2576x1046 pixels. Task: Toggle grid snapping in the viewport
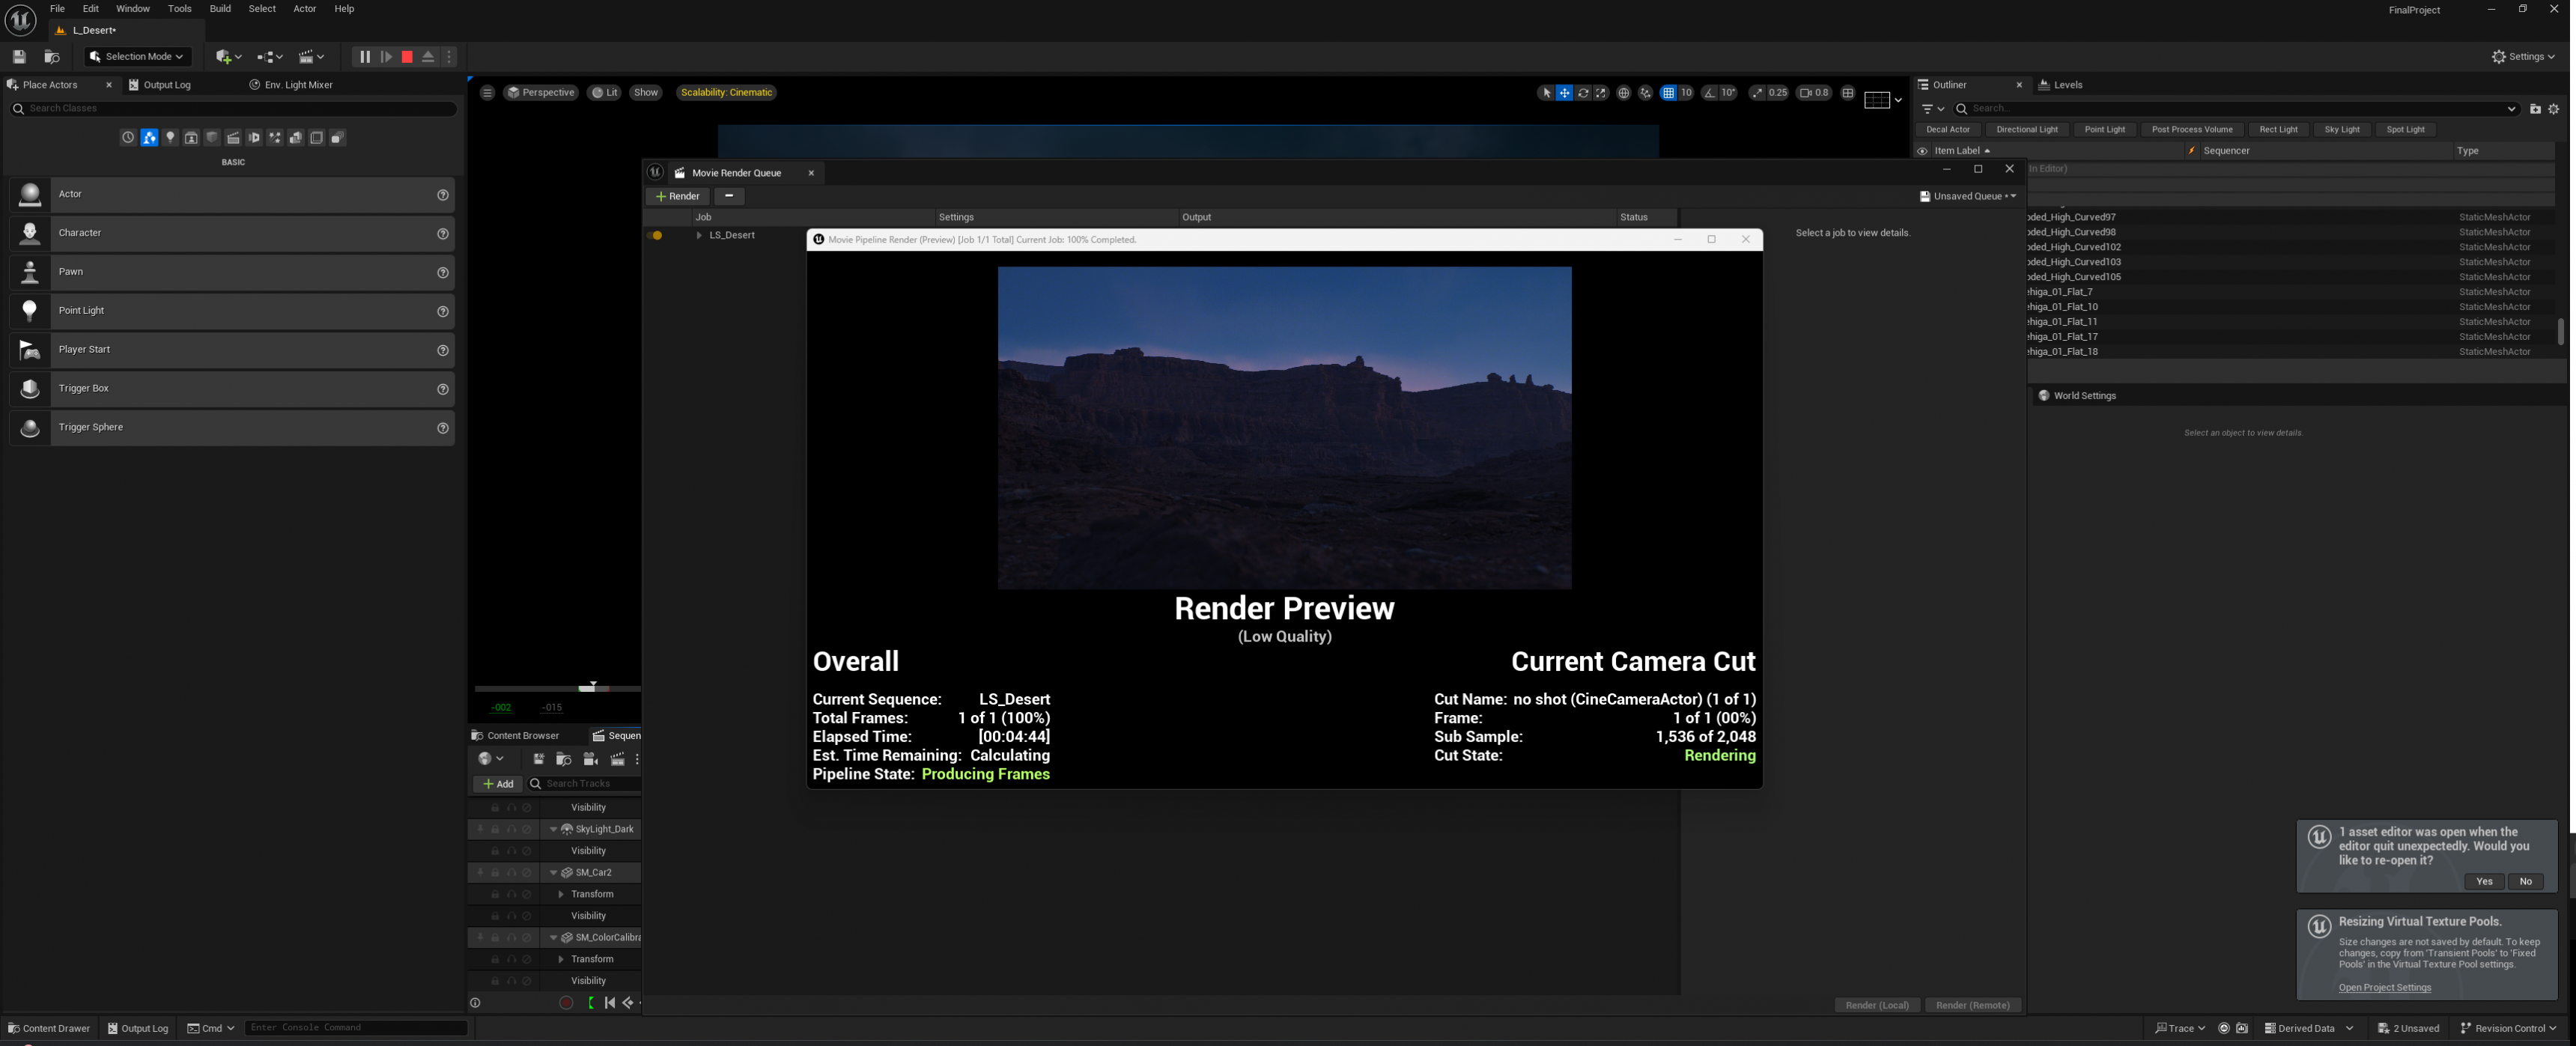pos(1668,93)
